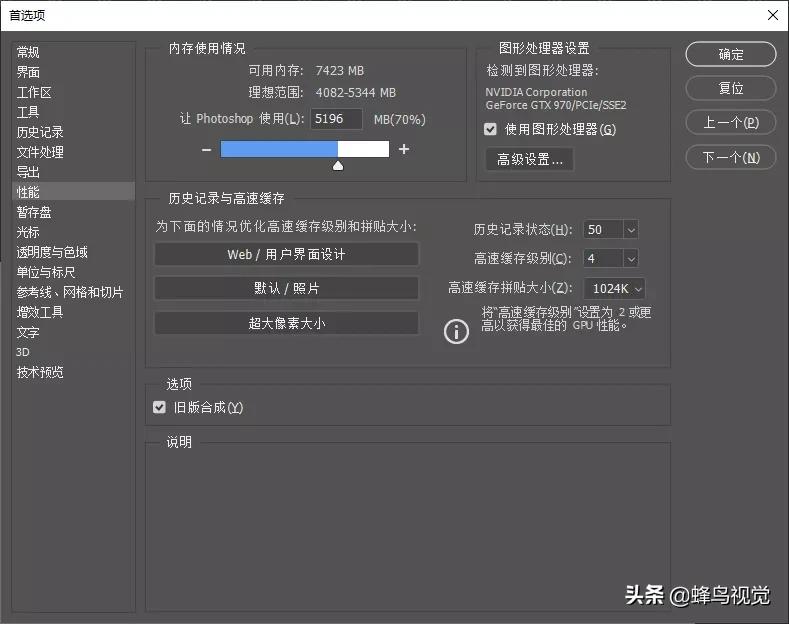Viewport: 789px width, 624px height.
Task: Open 光标 preferences category
Action: pos(73,232)
